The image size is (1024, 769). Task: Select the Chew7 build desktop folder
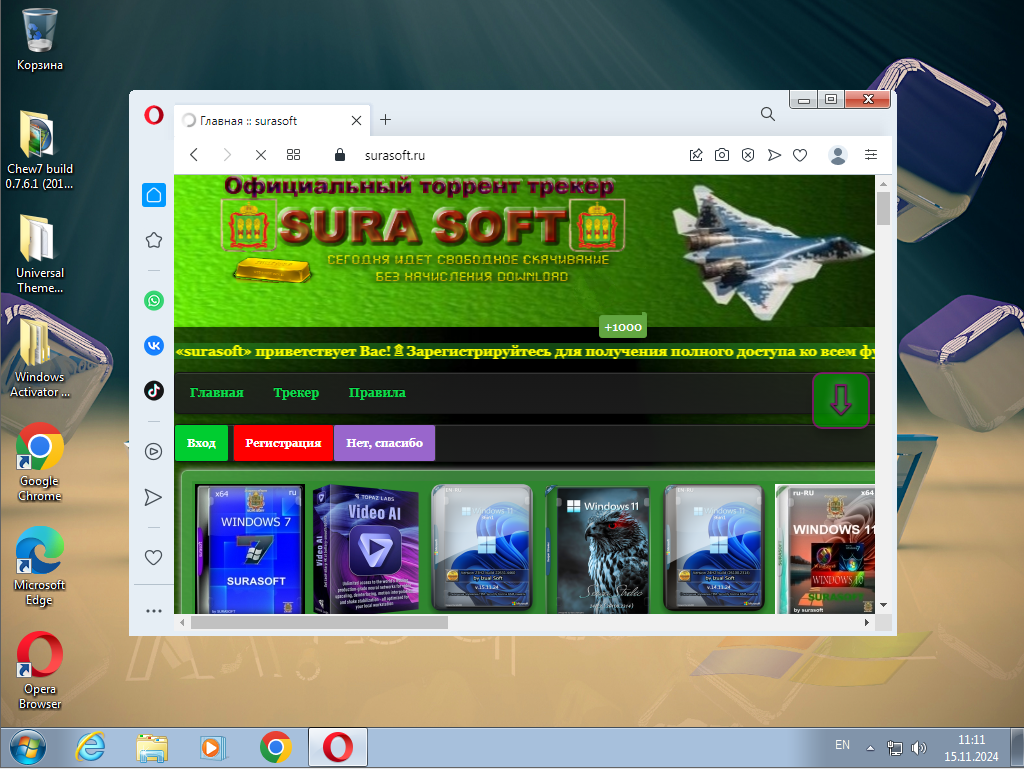tap(40, 151)
